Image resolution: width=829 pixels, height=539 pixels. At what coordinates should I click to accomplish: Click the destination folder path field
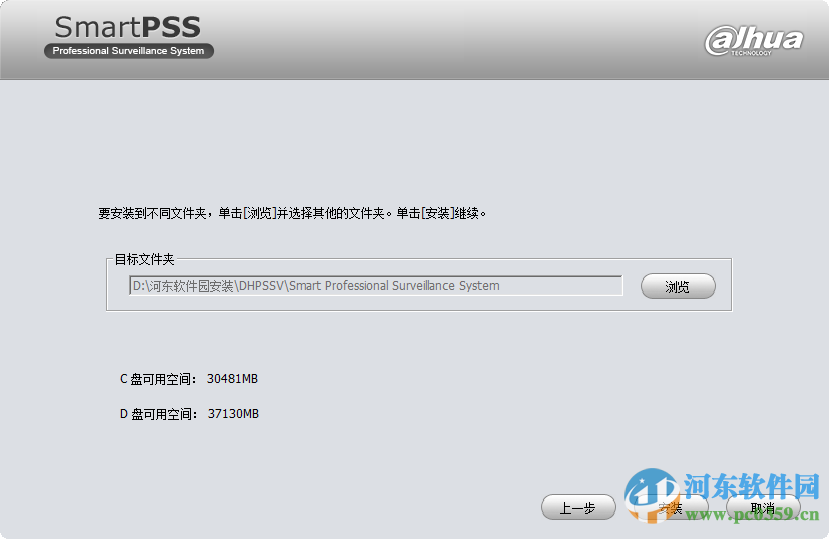(376, 286)
